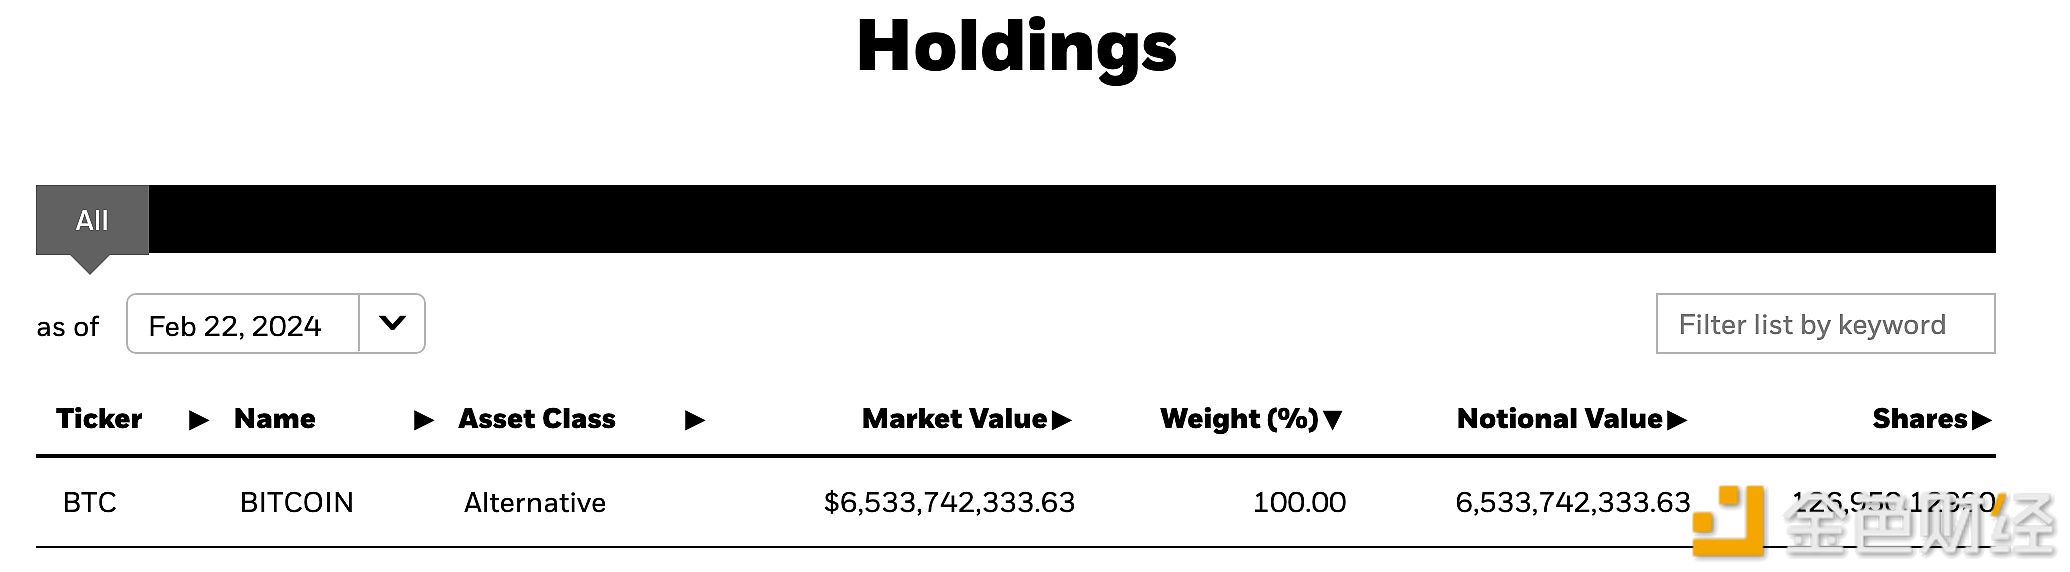
Task: Click the sort arrow beside Ticker
Action: pyautogui.click(x=198, y=420)
